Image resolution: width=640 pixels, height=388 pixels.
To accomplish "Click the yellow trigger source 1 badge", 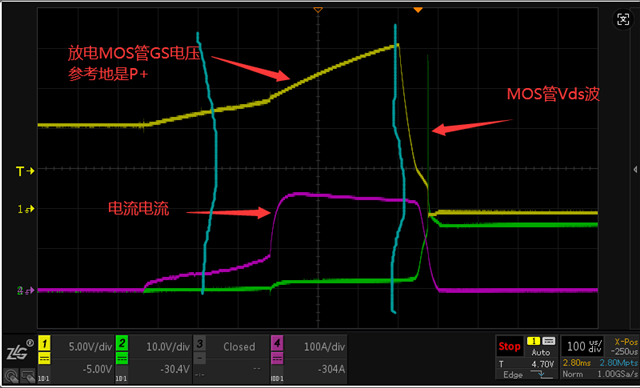I will [x=533, y=341].
